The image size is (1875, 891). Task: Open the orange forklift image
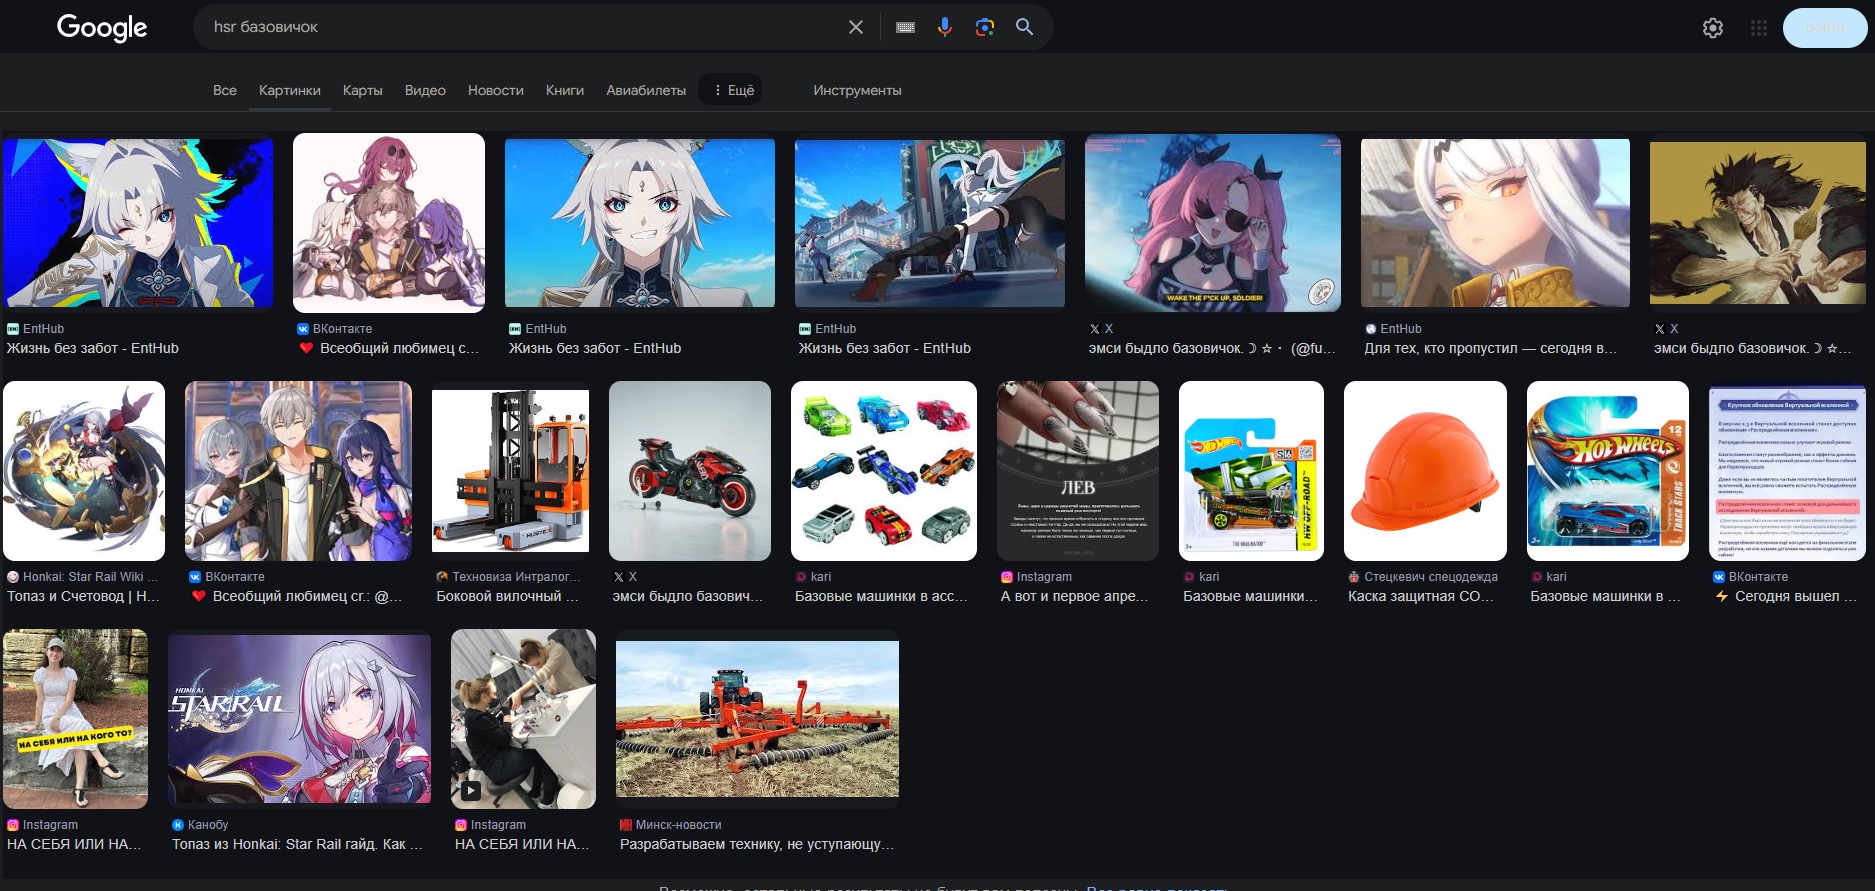(x=511, y=471)
